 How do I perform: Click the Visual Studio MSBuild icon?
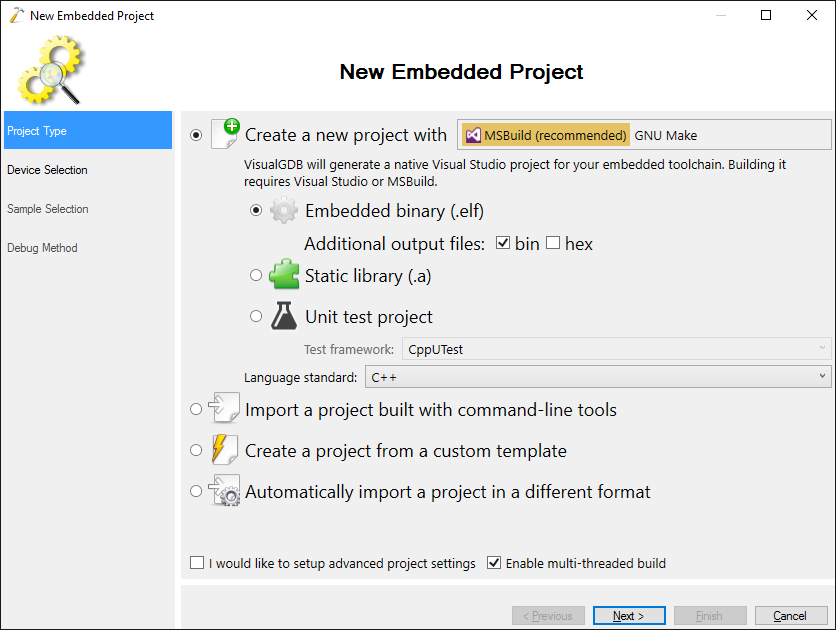473,135
